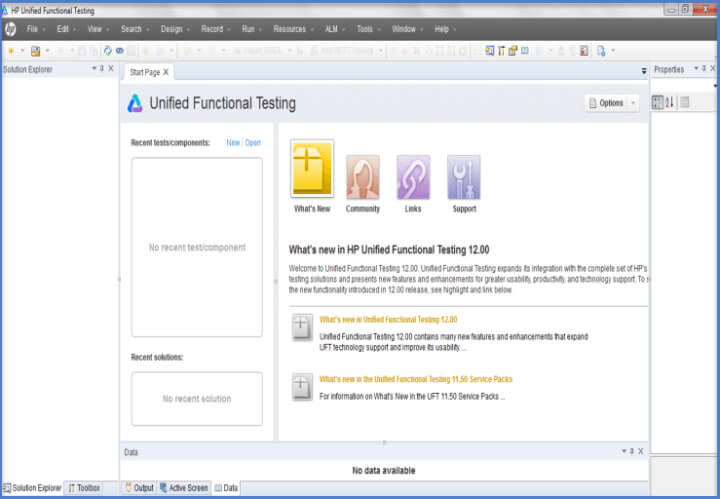Screen dimensions: 720x499
Task: Click the New link for recent tests
Action: click(x=232, y=143)
